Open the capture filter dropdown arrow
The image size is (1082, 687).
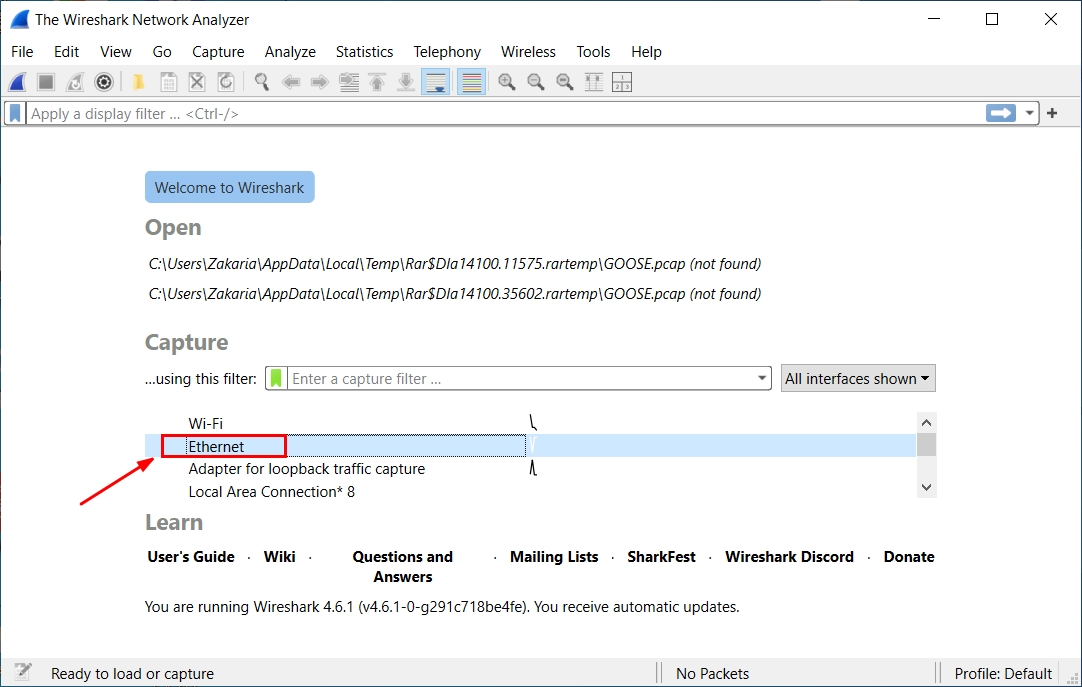pyautogui.click(x=763, y=379)
